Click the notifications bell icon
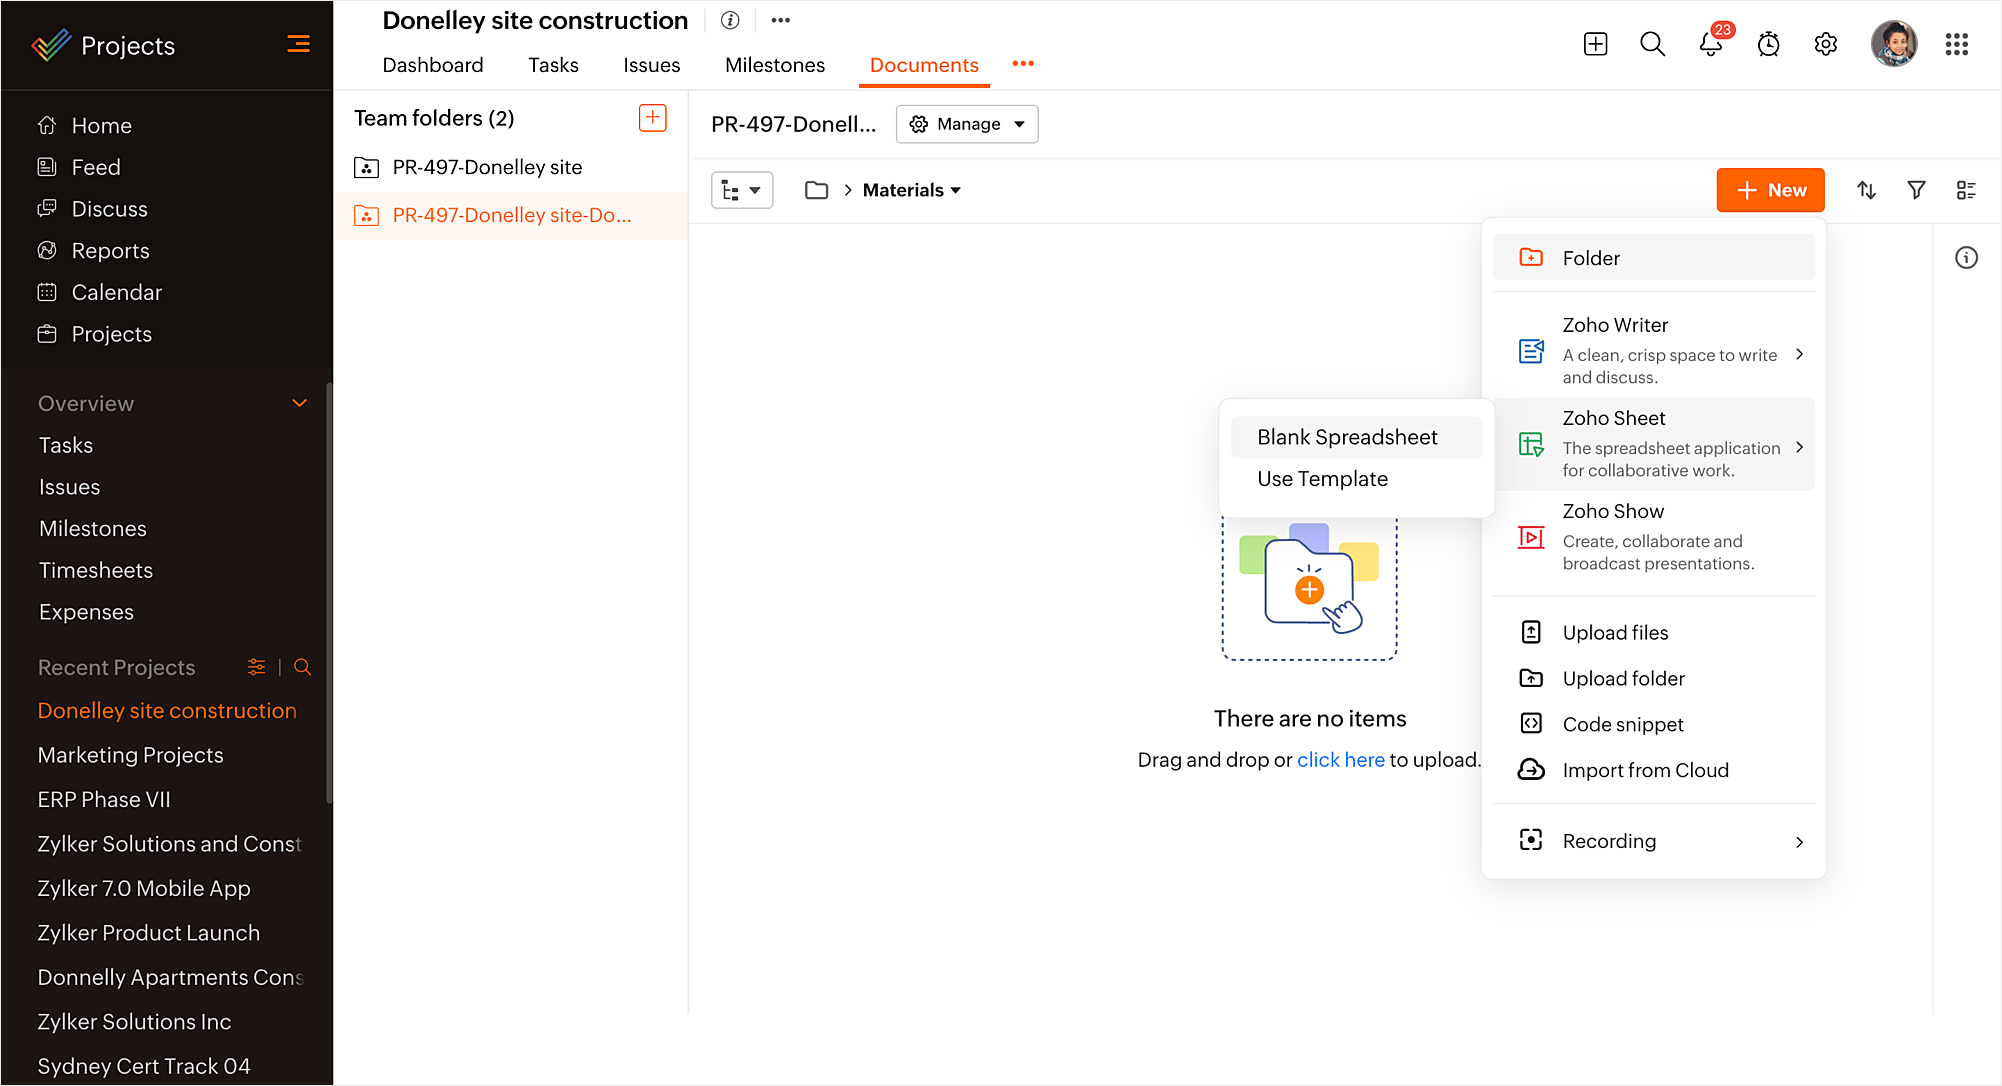The image size is (2002, 1086). (x=1710, y=45)
